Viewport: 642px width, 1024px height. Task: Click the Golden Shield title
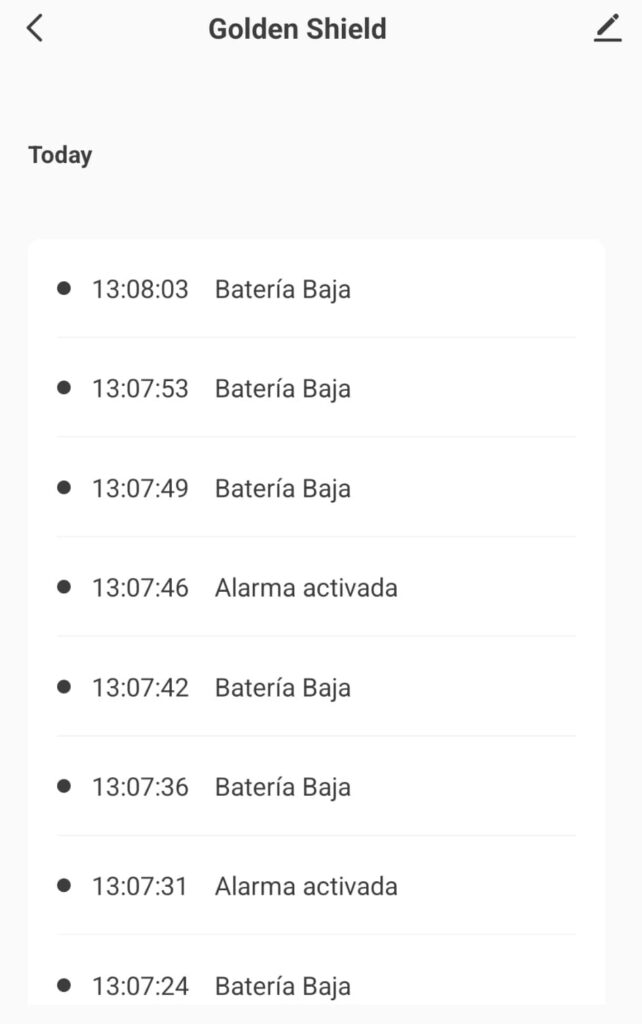pos(297,29)
